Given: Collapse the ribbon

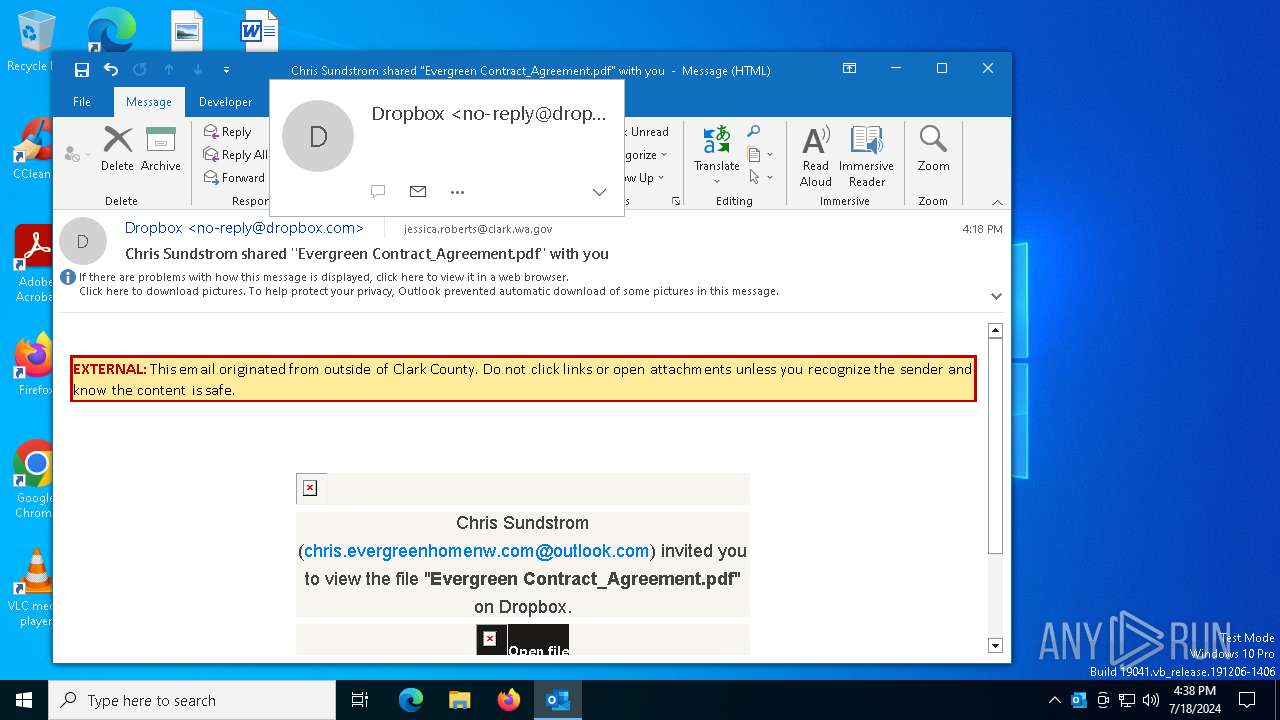Looking at the screenshot, I should click(996, 201).
